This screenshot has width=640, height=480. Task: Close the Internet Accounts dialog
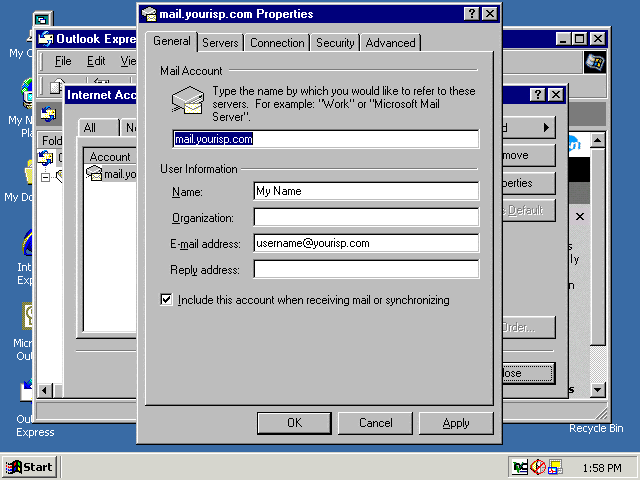pyautogui.click(x=556, y=95)
